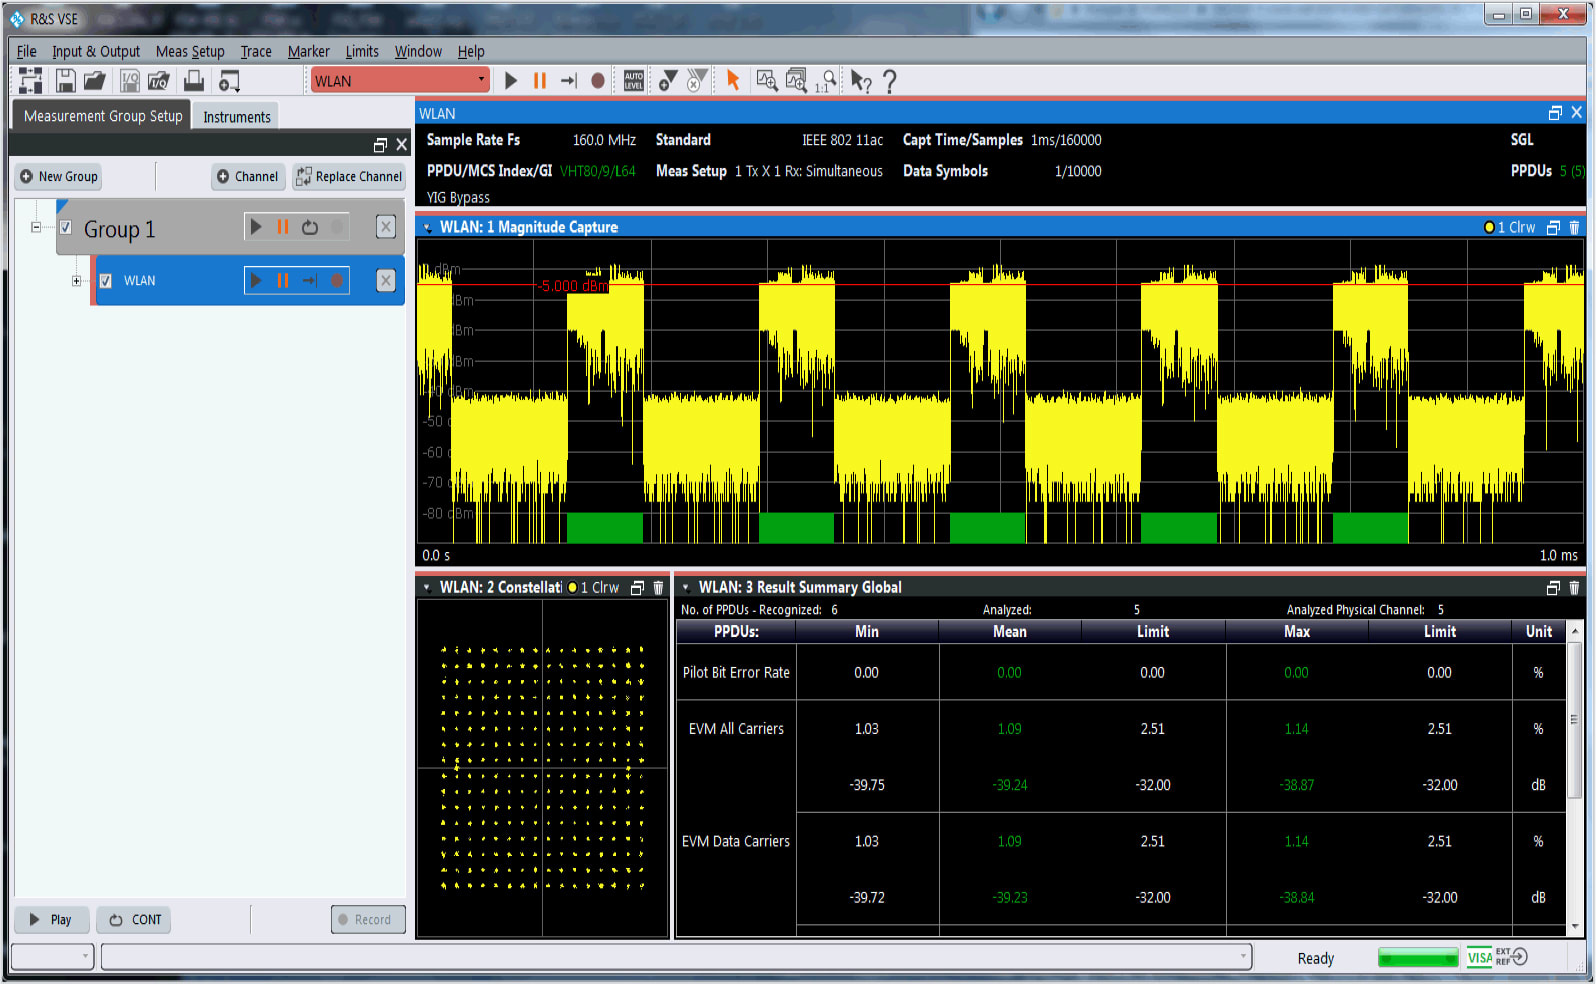
Task: Click the add marker toolbar icon
Action: (x=667, y=81)
